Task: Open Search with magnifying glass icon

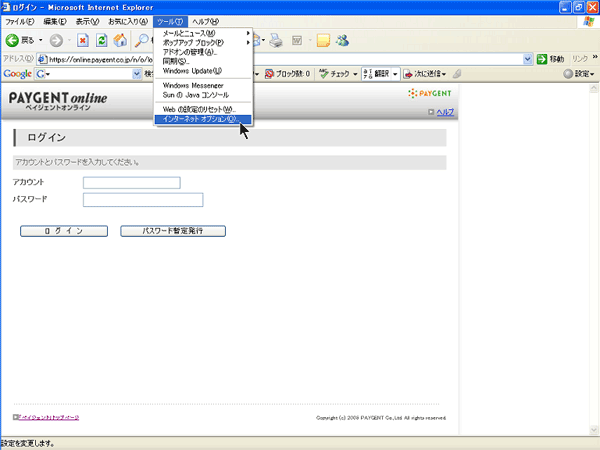Action: pyautogui.click(x=142, y=40)
